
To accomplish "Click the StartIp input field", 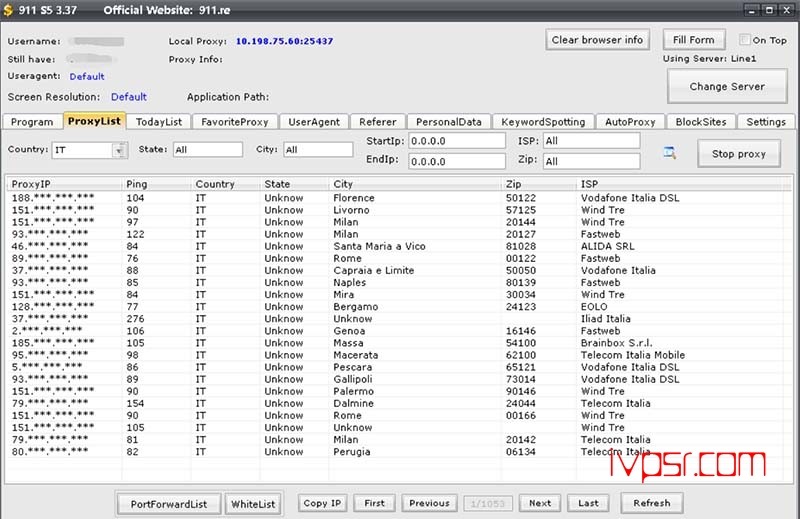I will (x=457, y=141).
